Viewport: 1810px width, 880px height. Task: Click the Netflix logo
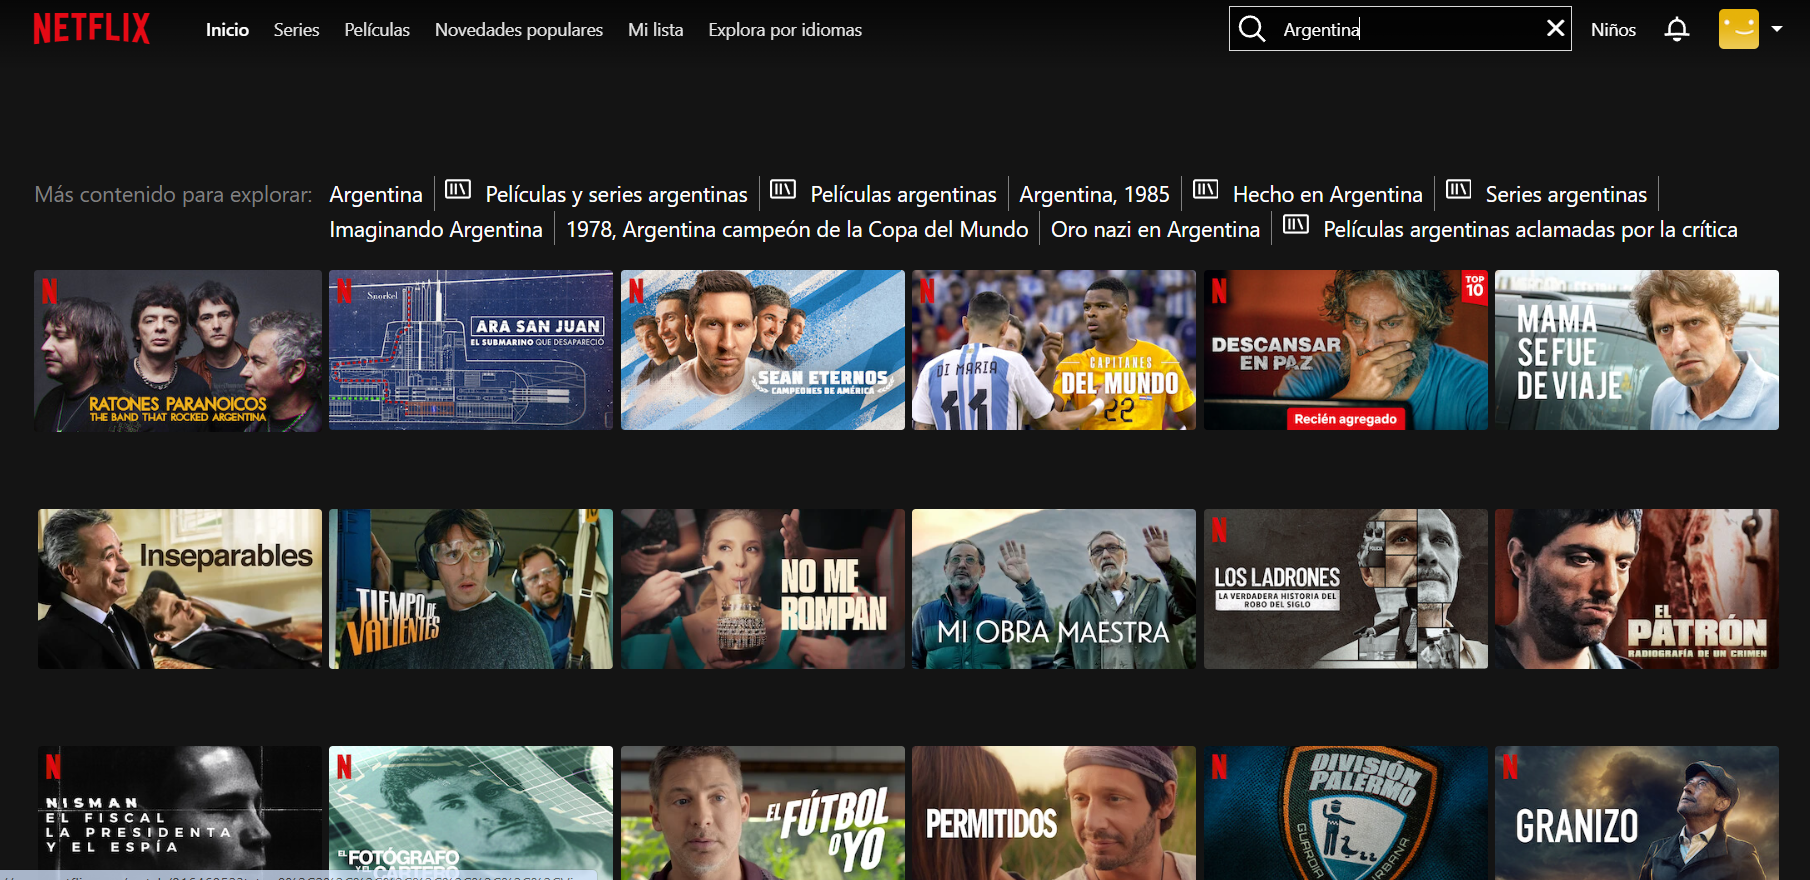click(x=91, y=29)
